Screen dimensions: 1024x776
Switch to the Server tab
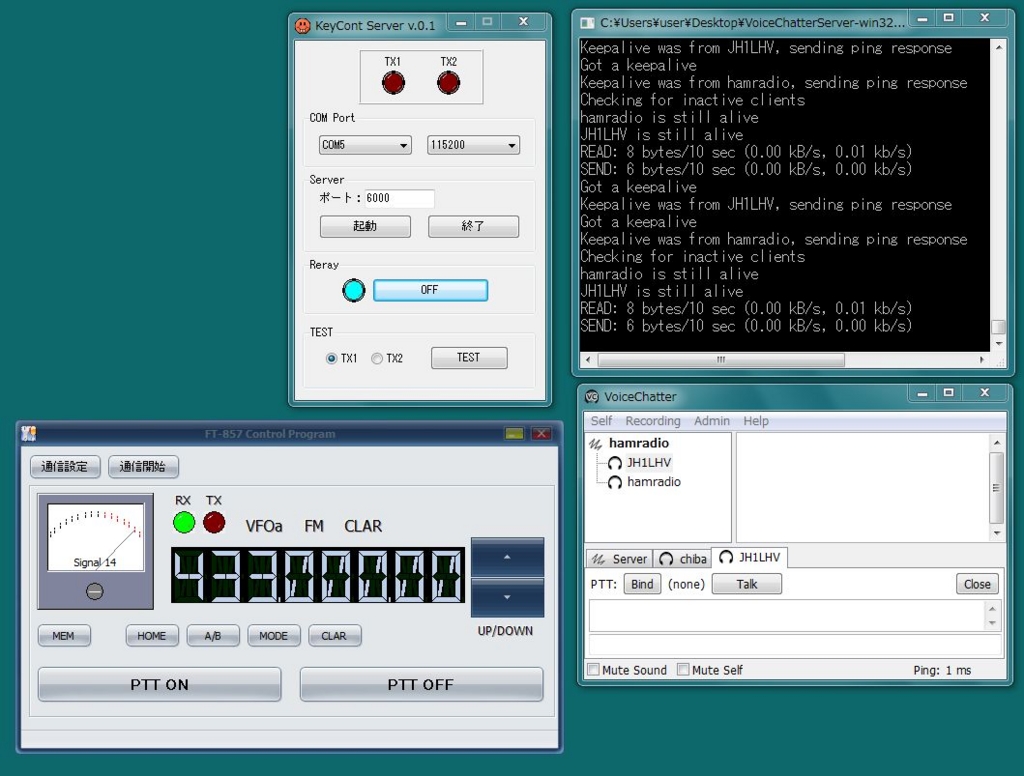pyautogui.click(x=618, y=559)
